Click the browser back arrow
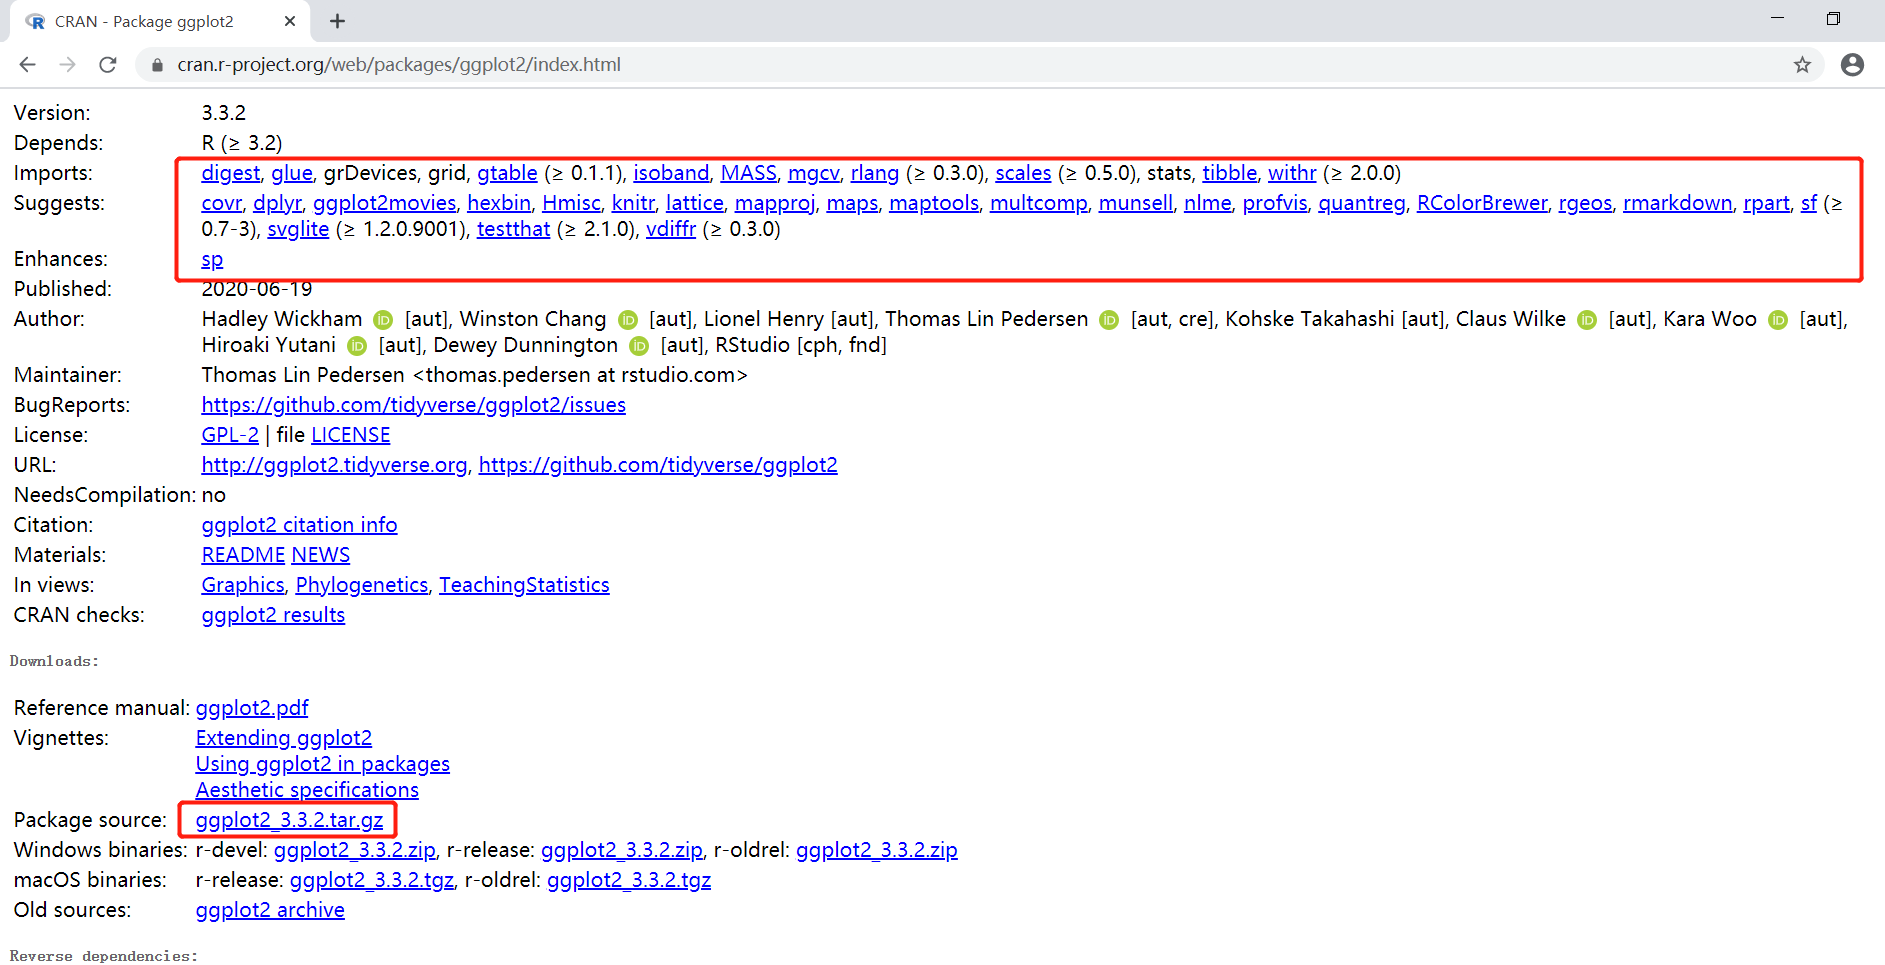Screen dimensions: 1885x965 (x=27, y=65)
